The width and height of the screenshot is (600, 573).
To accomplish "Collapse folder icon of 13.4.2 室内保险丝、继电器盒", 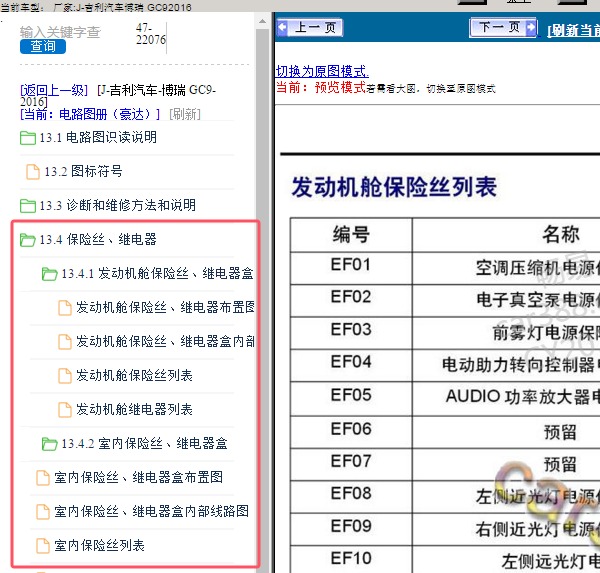I will click(x=49, y=444).
